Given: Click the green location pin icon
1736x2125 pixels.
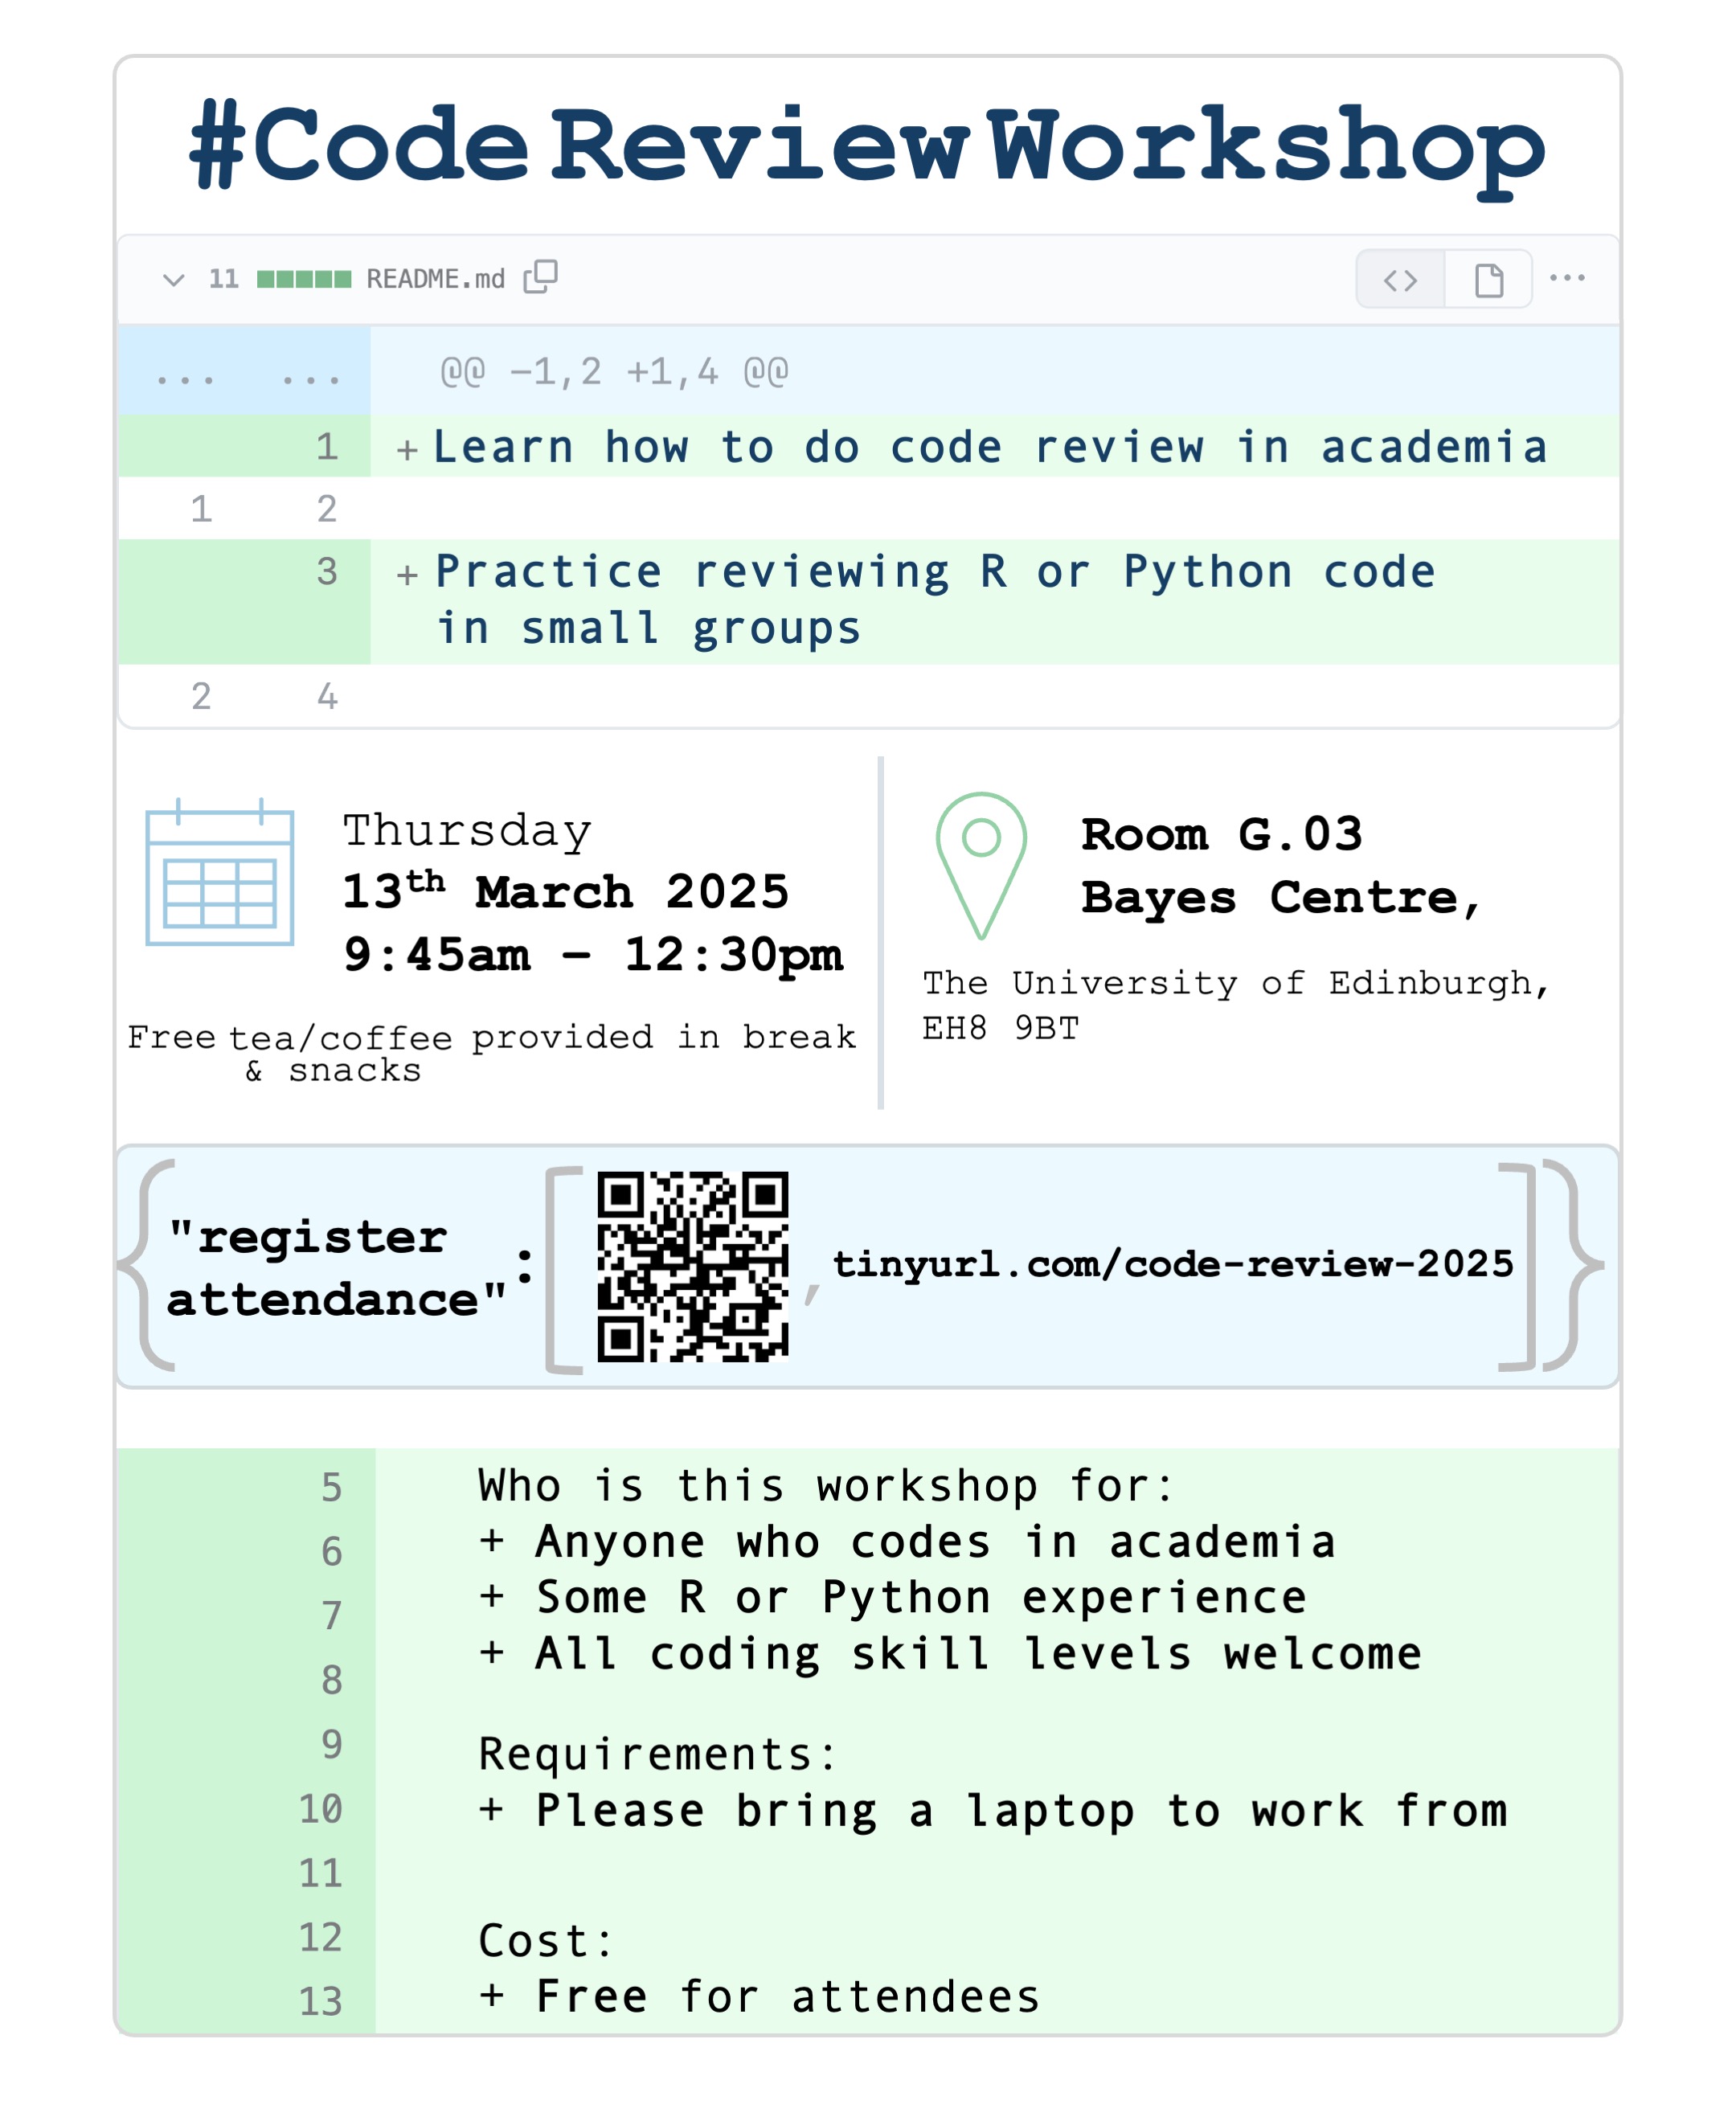Looking at the screenshot, I should (x=981, y=866).
